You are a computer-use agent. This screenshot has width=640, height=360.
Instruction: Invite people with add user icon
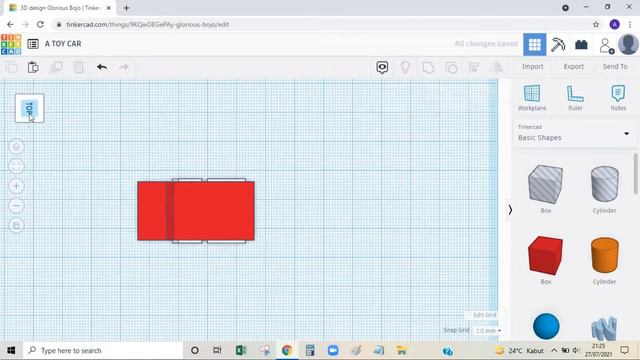coord(607,45)
